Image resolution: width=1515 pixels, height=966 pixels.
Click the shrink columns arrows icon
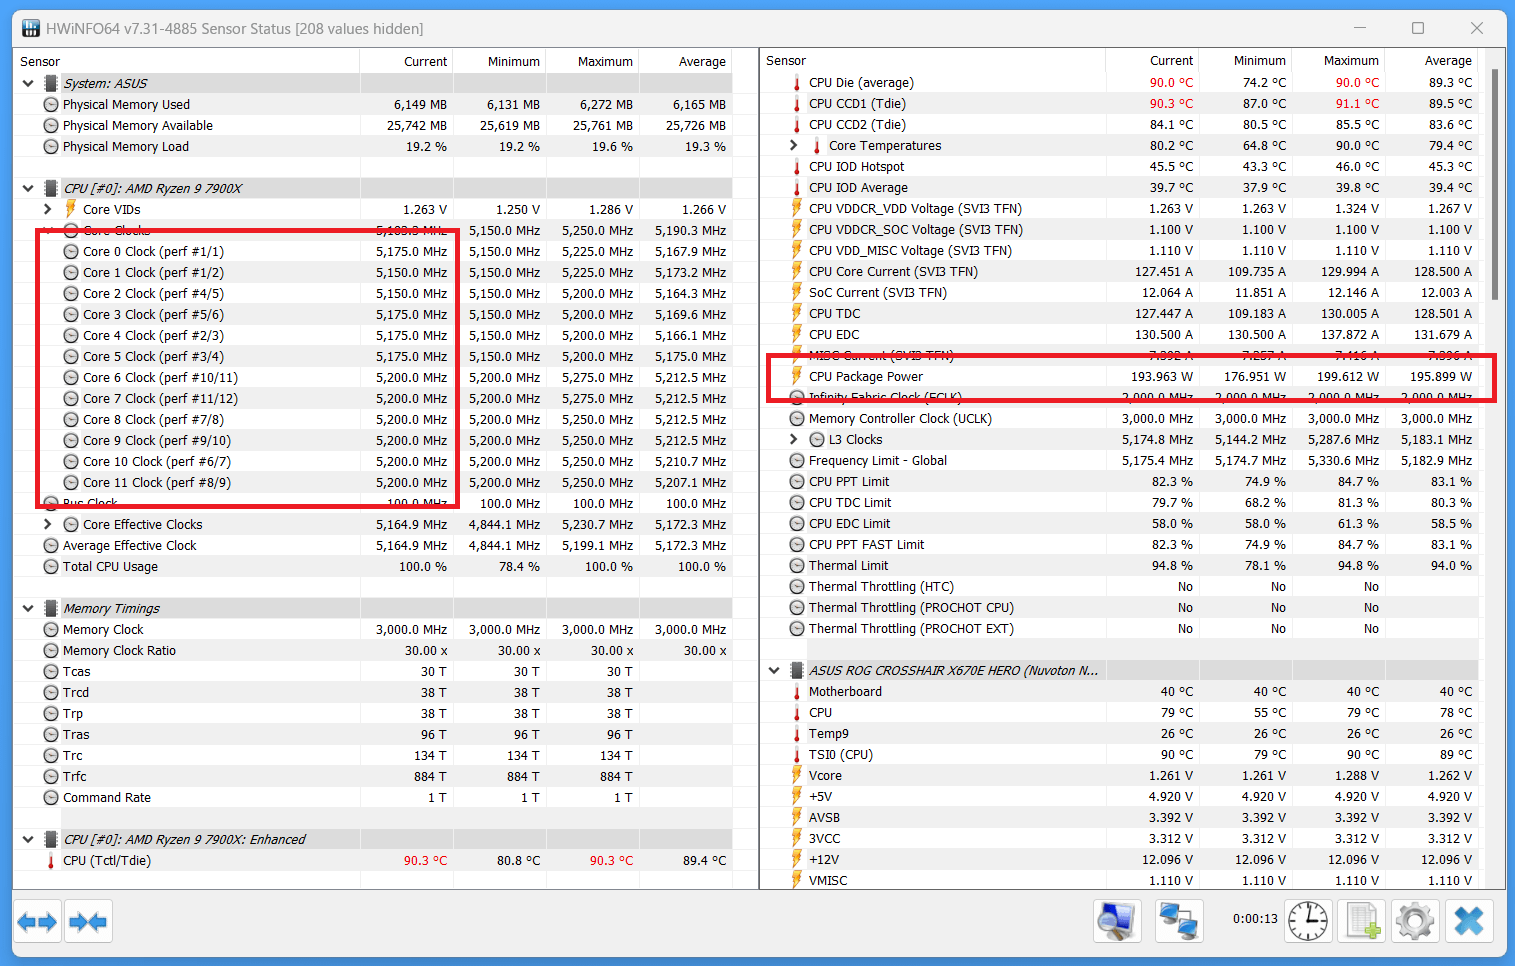(x=88, y=921)
